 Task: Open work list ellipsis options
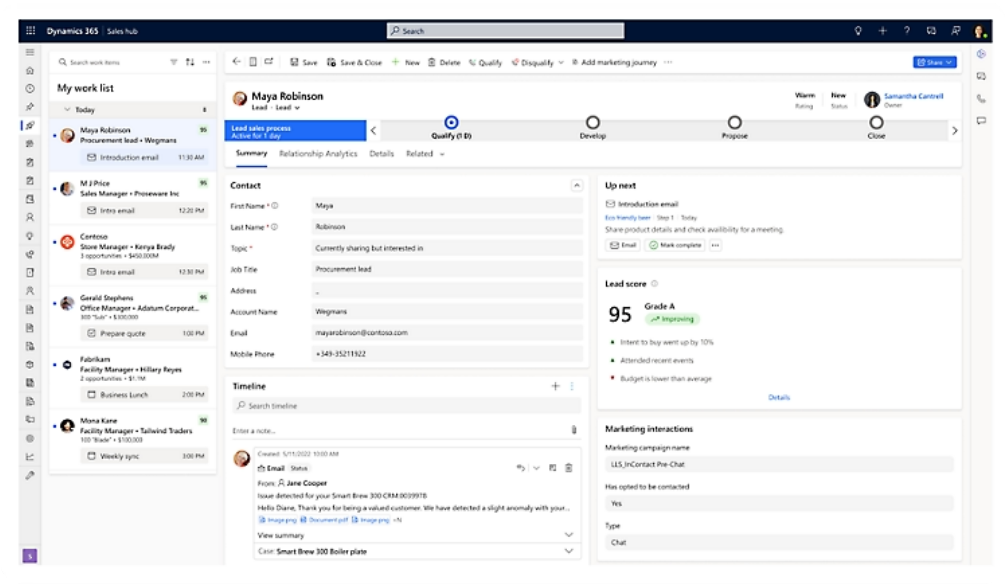point(206,62)
